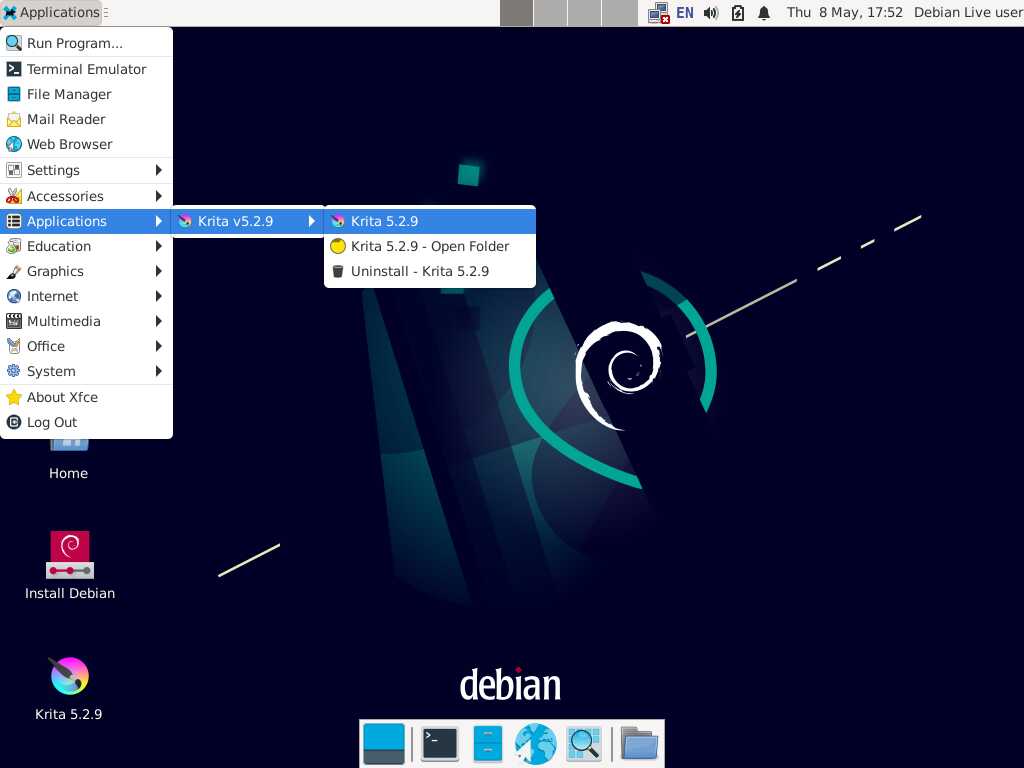Click the Terminal Emulator prompt icon
Screen dimensions: 1024x768
click(x=14, y=69)
